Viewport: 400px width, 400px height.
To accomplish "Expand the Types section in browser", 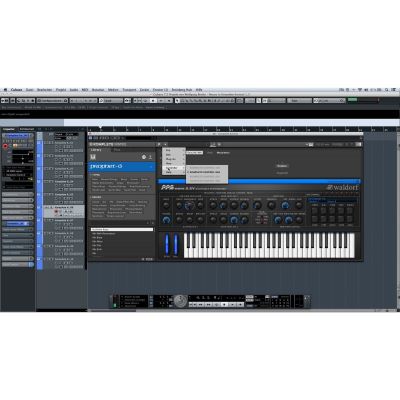I will [x=96, y=175].
